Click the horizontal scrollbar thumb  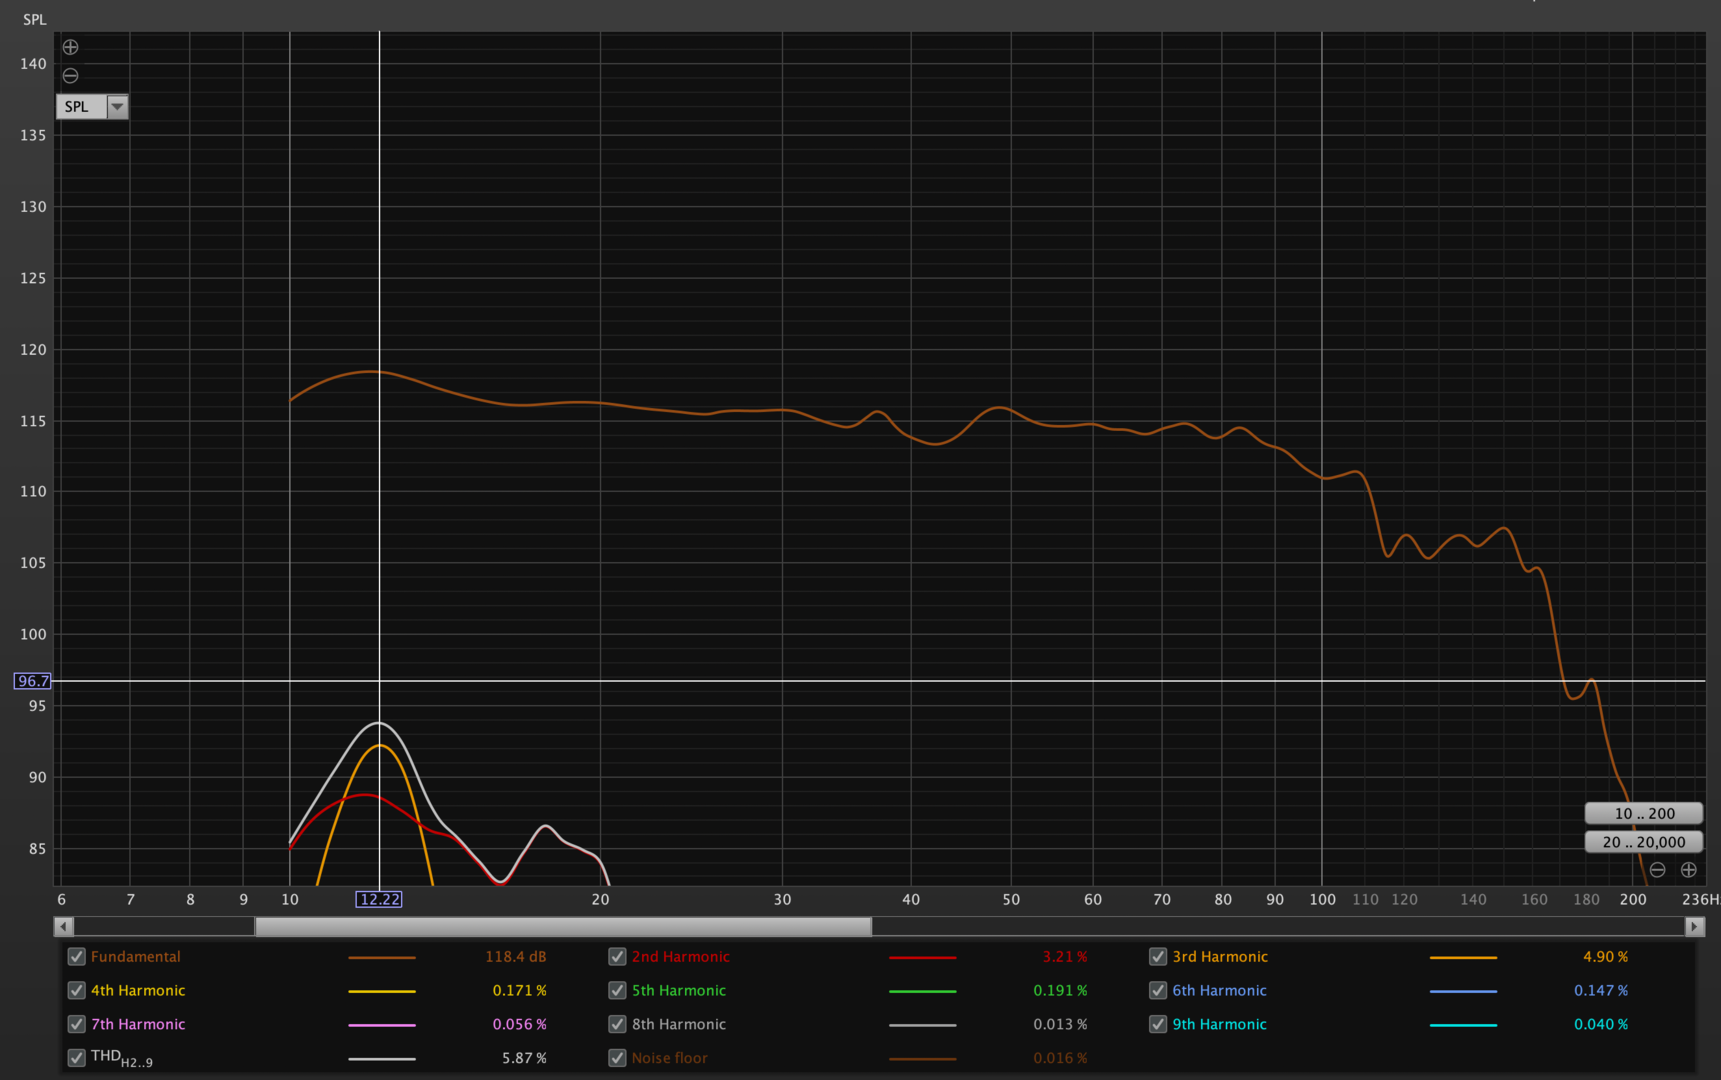(x=563, y=927)
